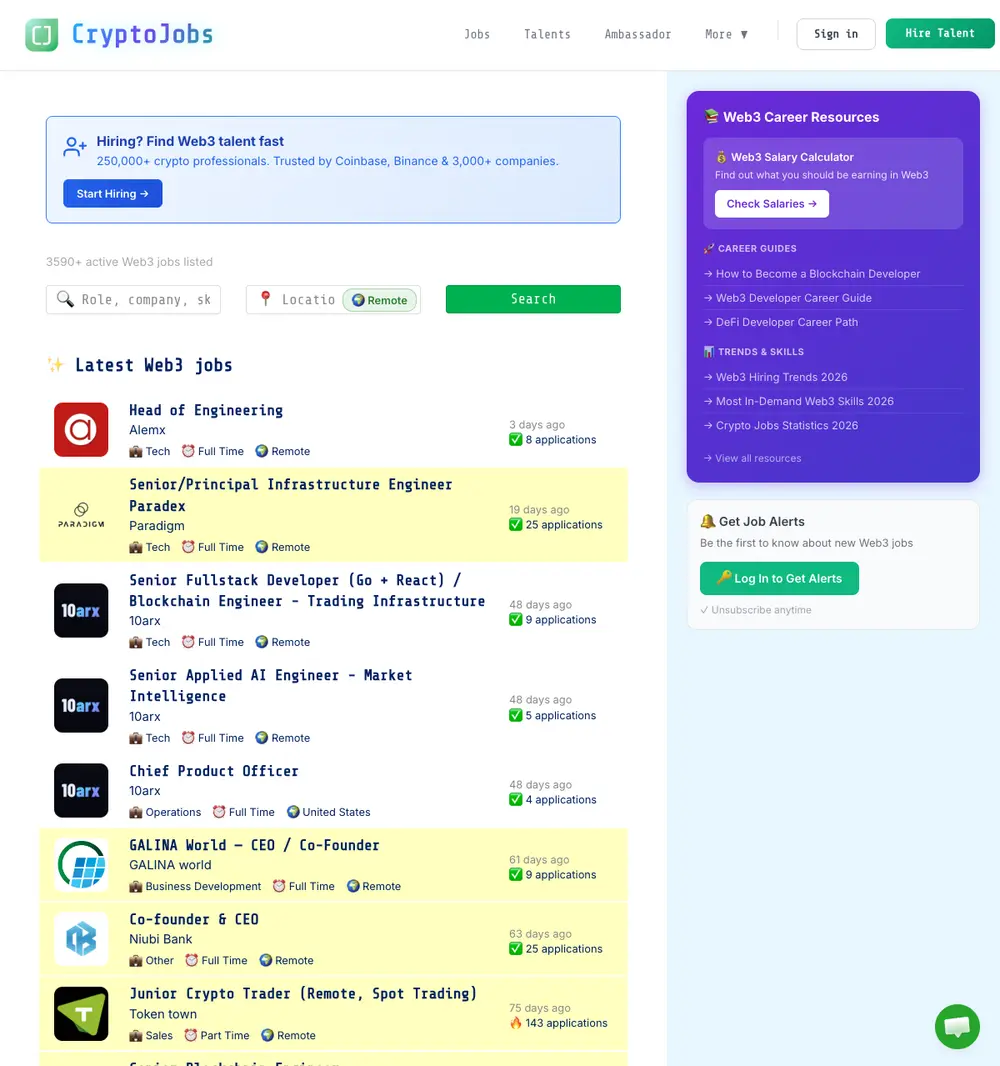
Task: Open Senior Fullstack Developer (Go + React) job
Action: click(307, 590)
